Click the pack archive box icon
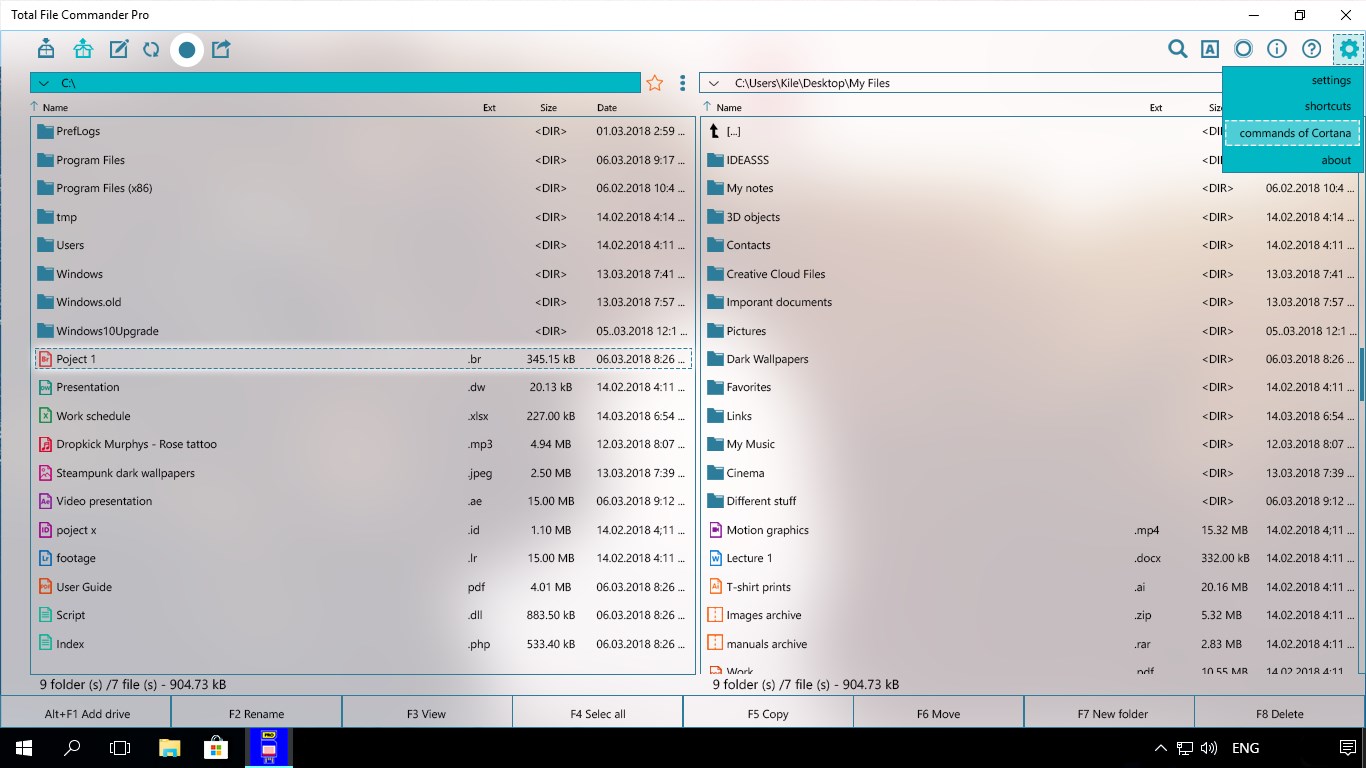The width and height of the screenshot is (1366, 768). coord(46,49)
